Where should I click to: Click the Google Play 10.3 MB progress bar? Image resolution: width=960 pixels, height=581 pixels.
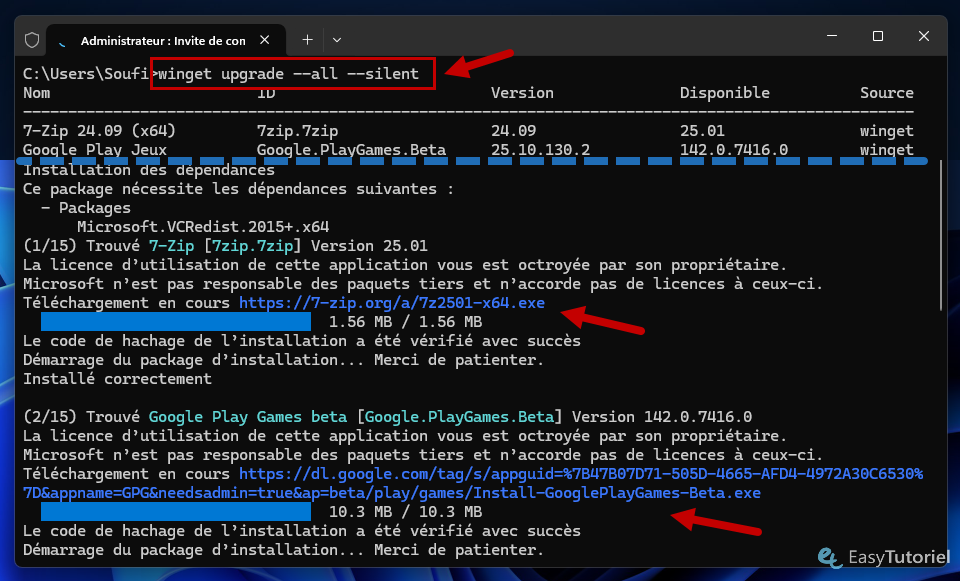point(176,512)
